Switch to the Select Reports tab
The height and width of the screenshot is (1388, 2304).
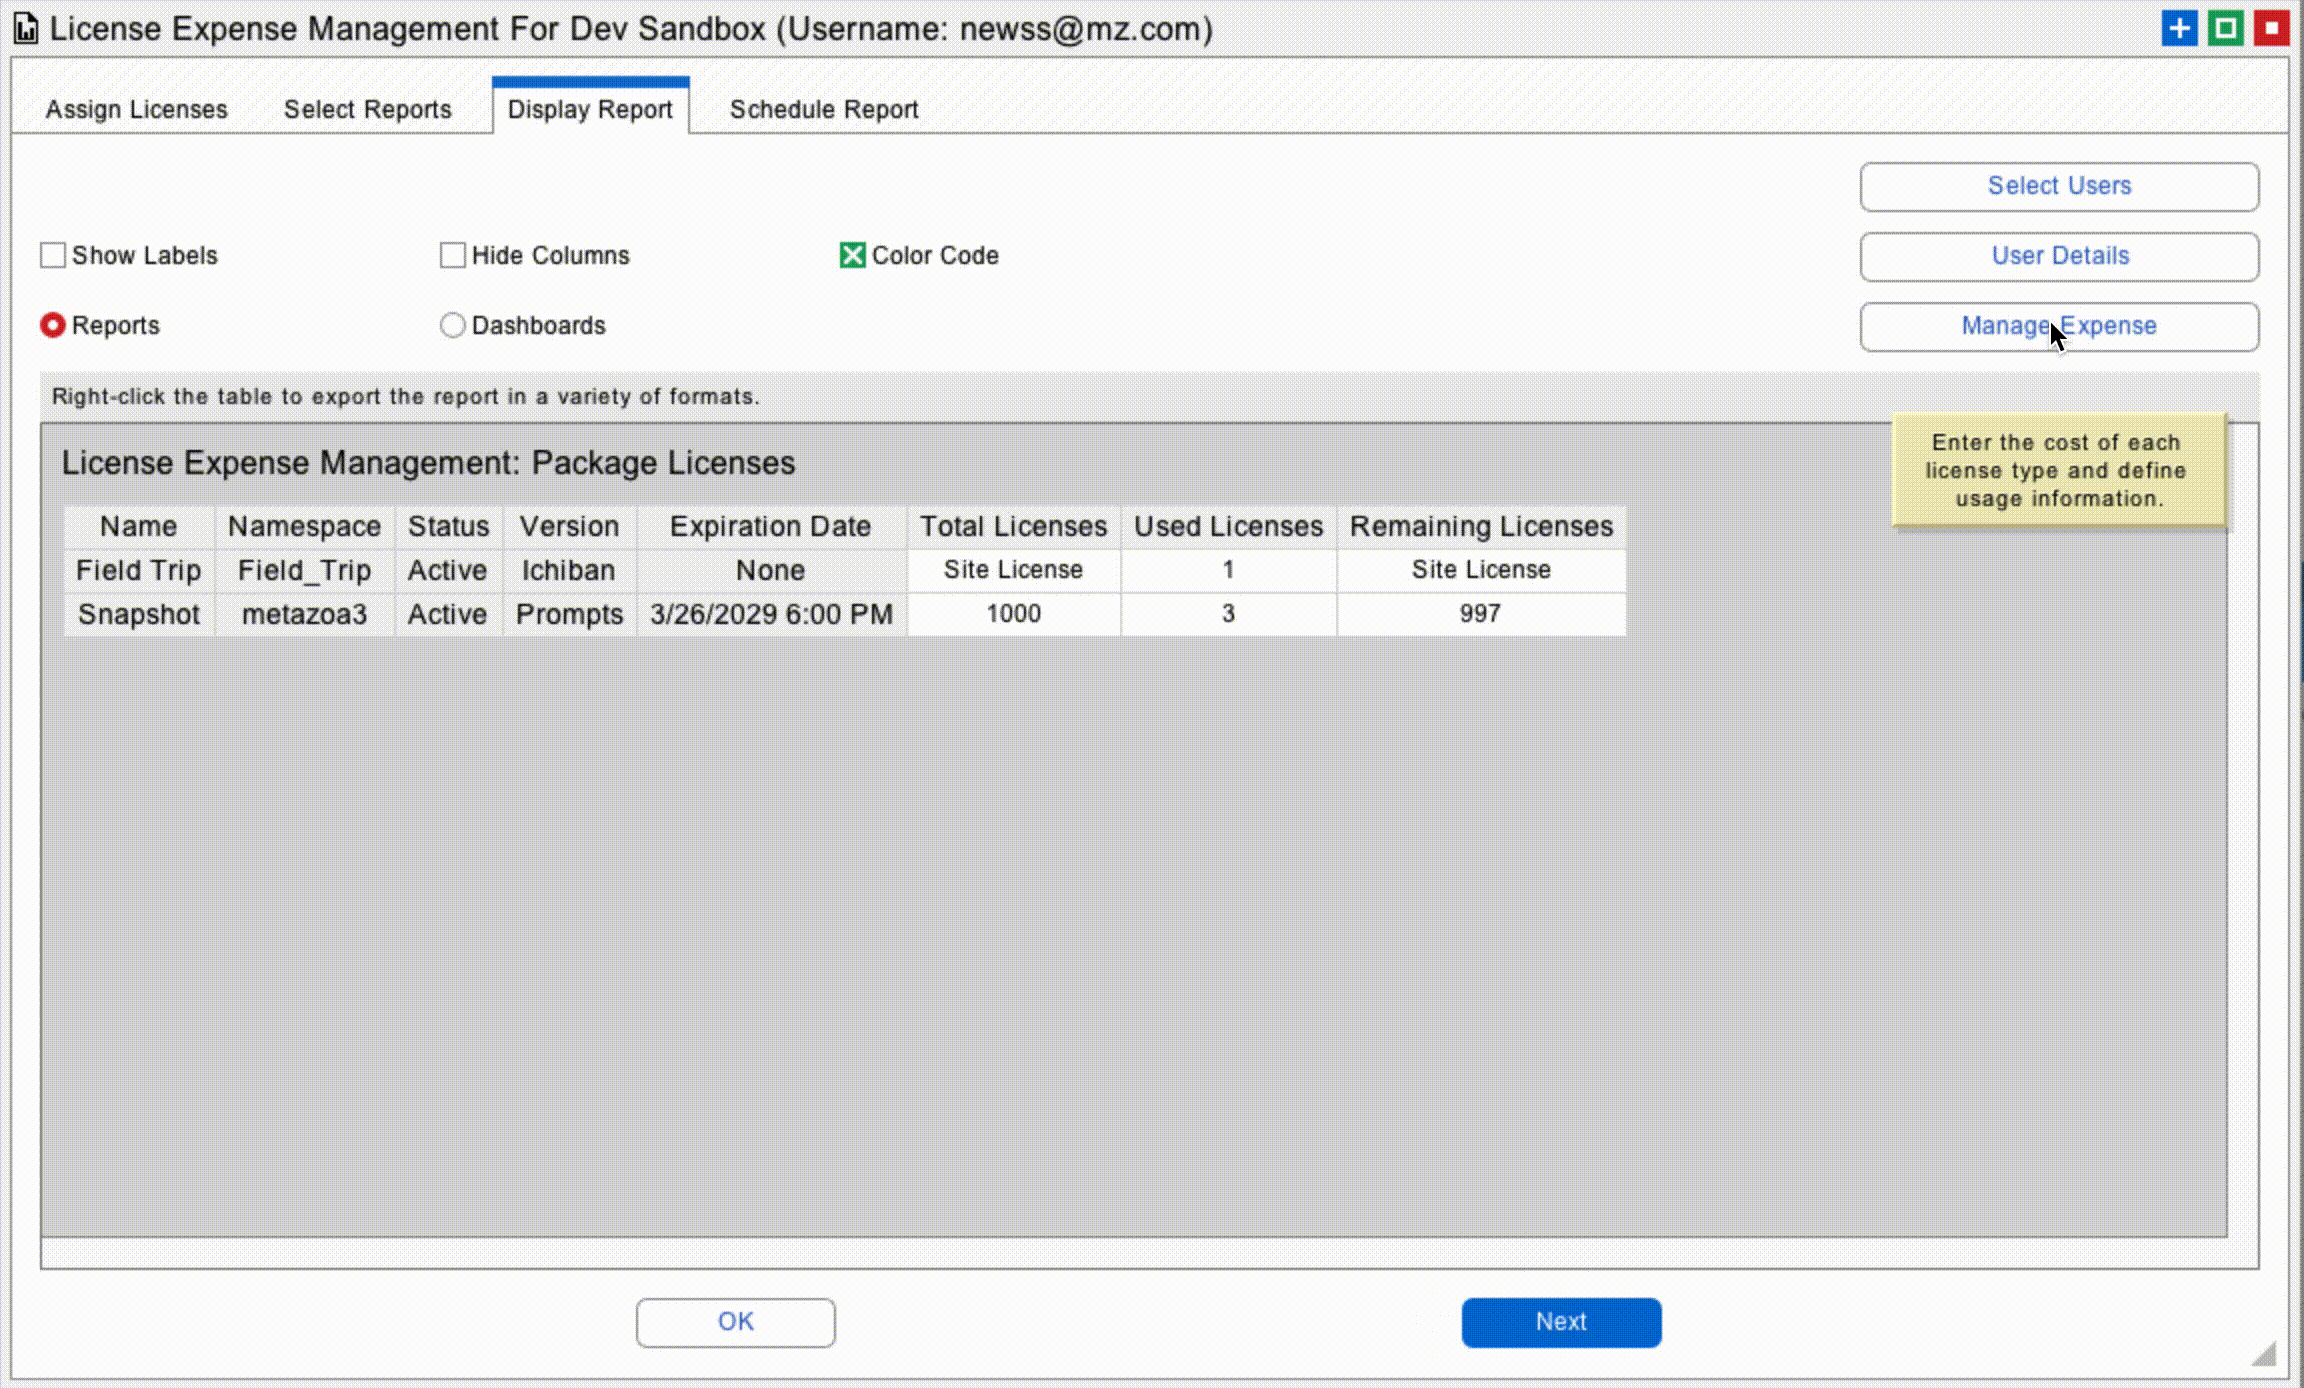point(367,109)
